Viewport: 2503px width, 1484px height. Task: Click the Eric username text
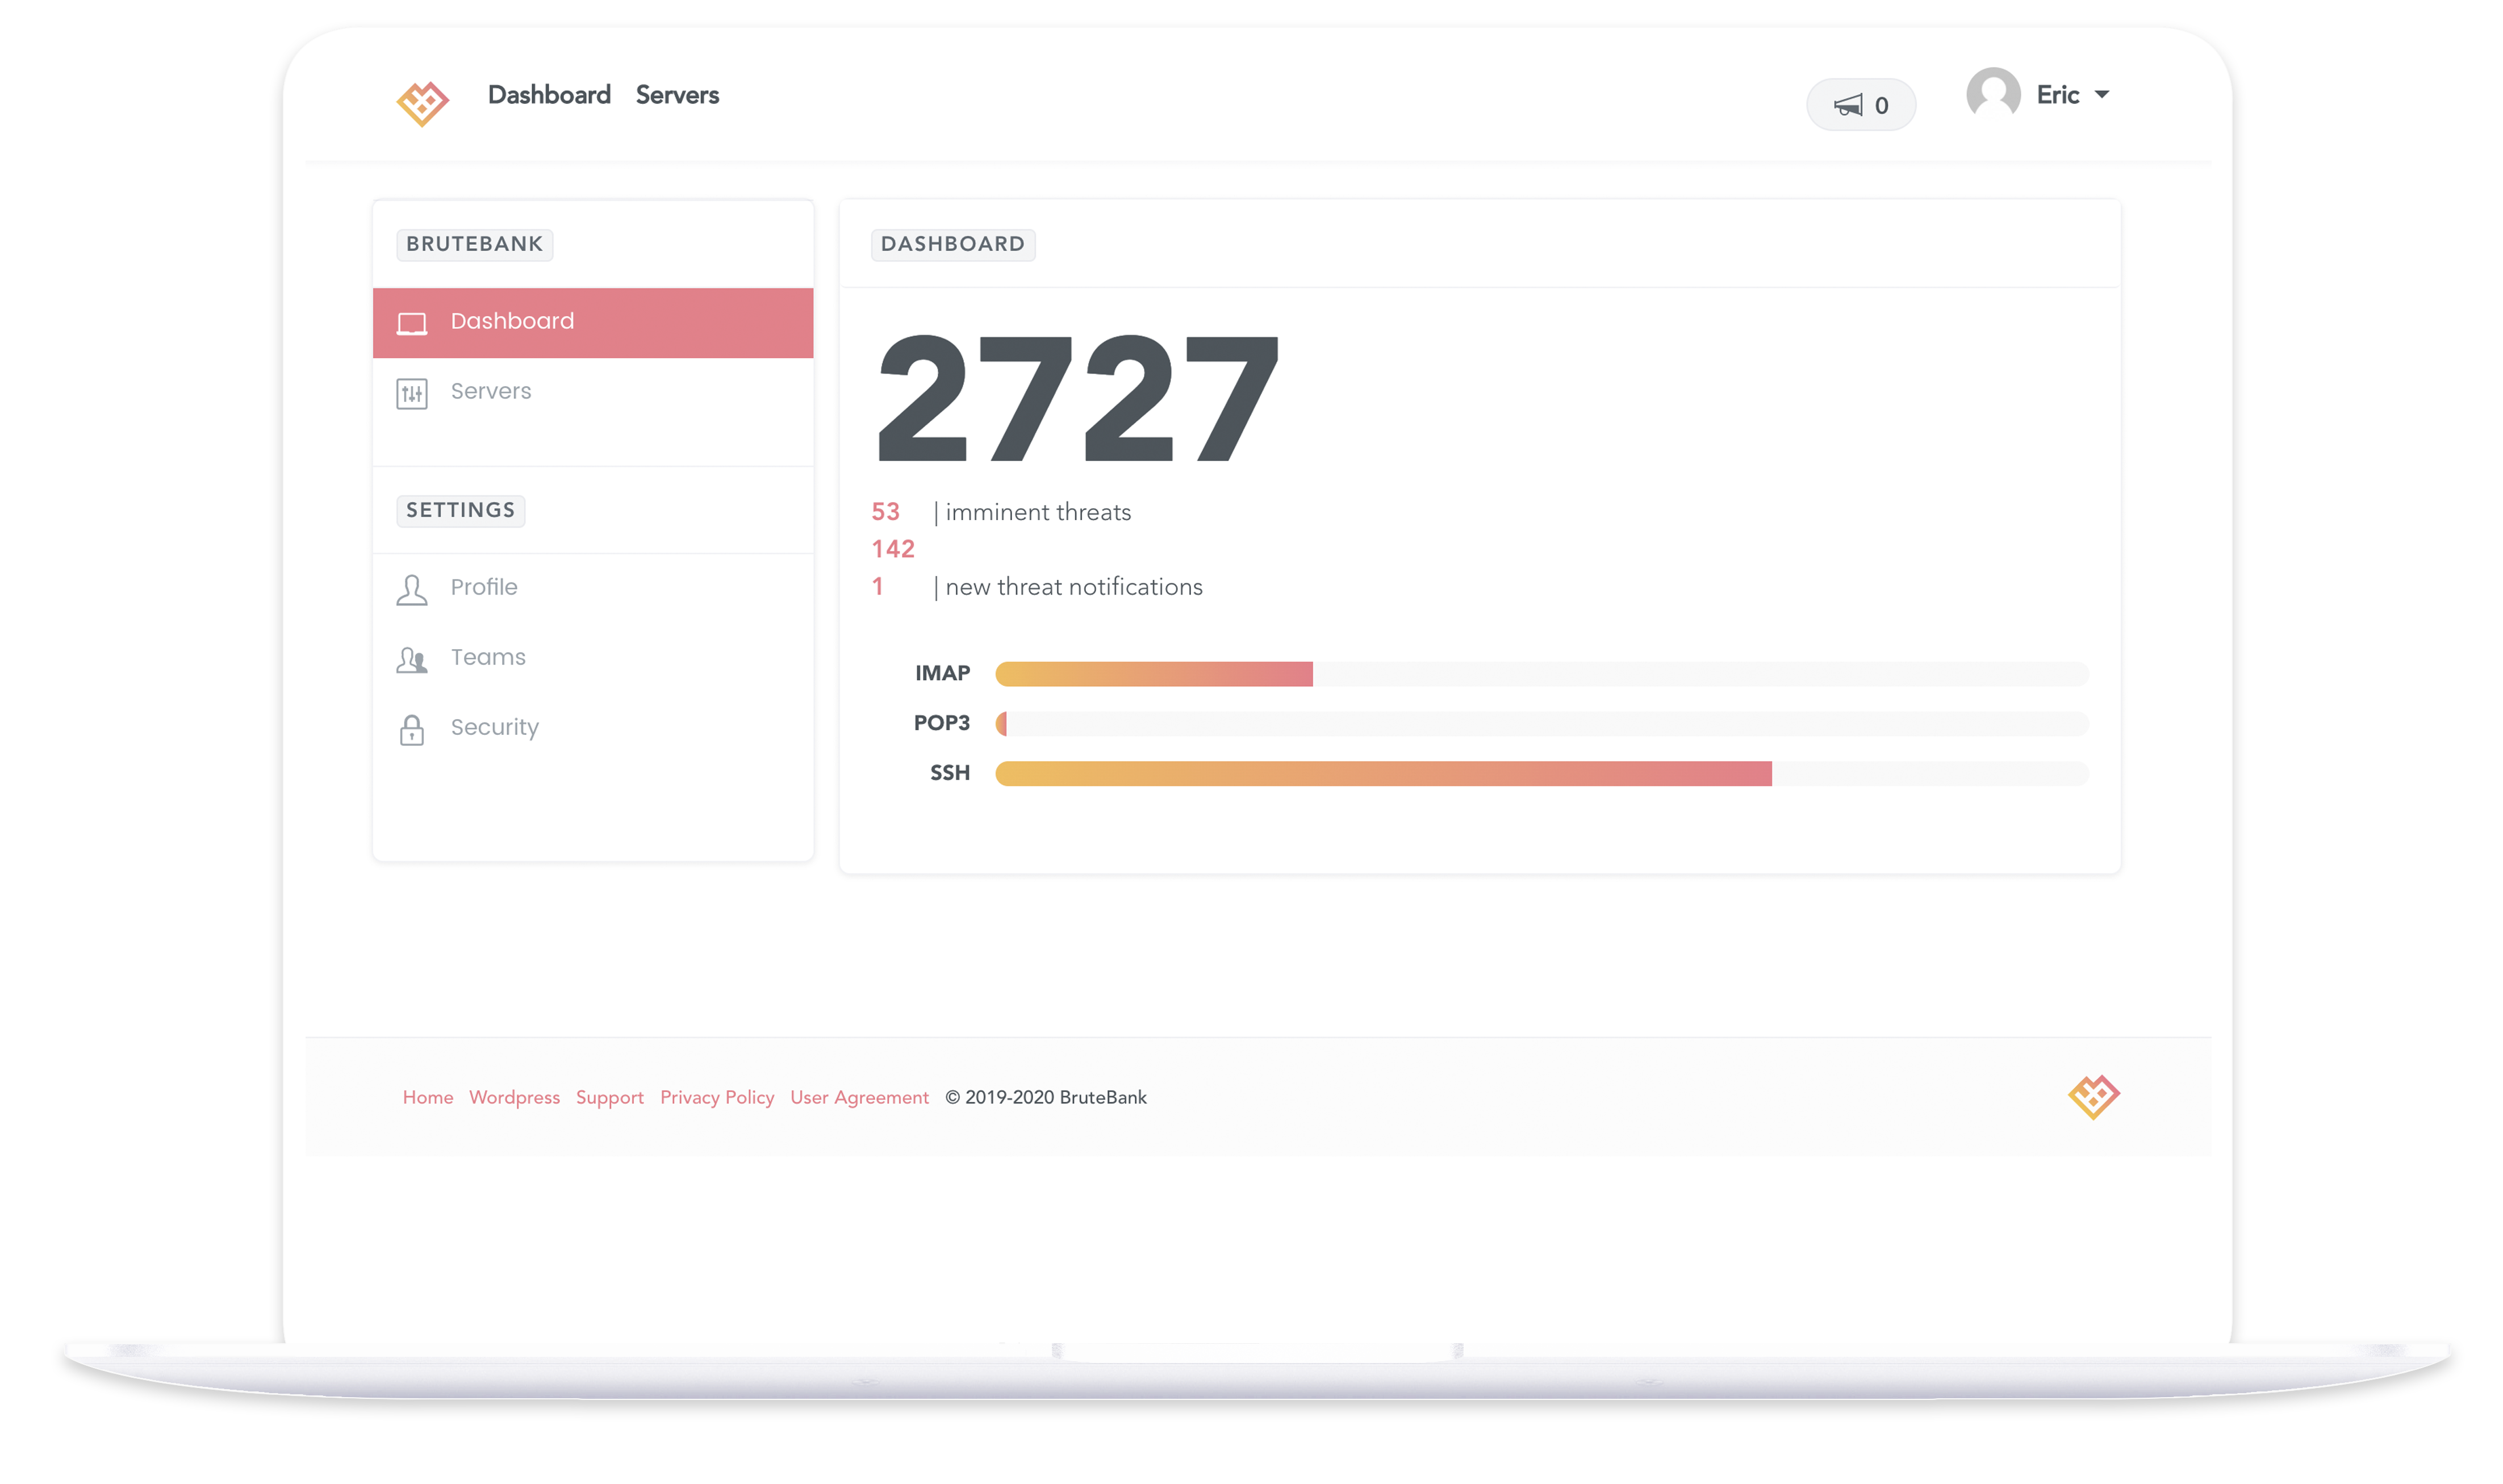click(x=2057, y=95)
